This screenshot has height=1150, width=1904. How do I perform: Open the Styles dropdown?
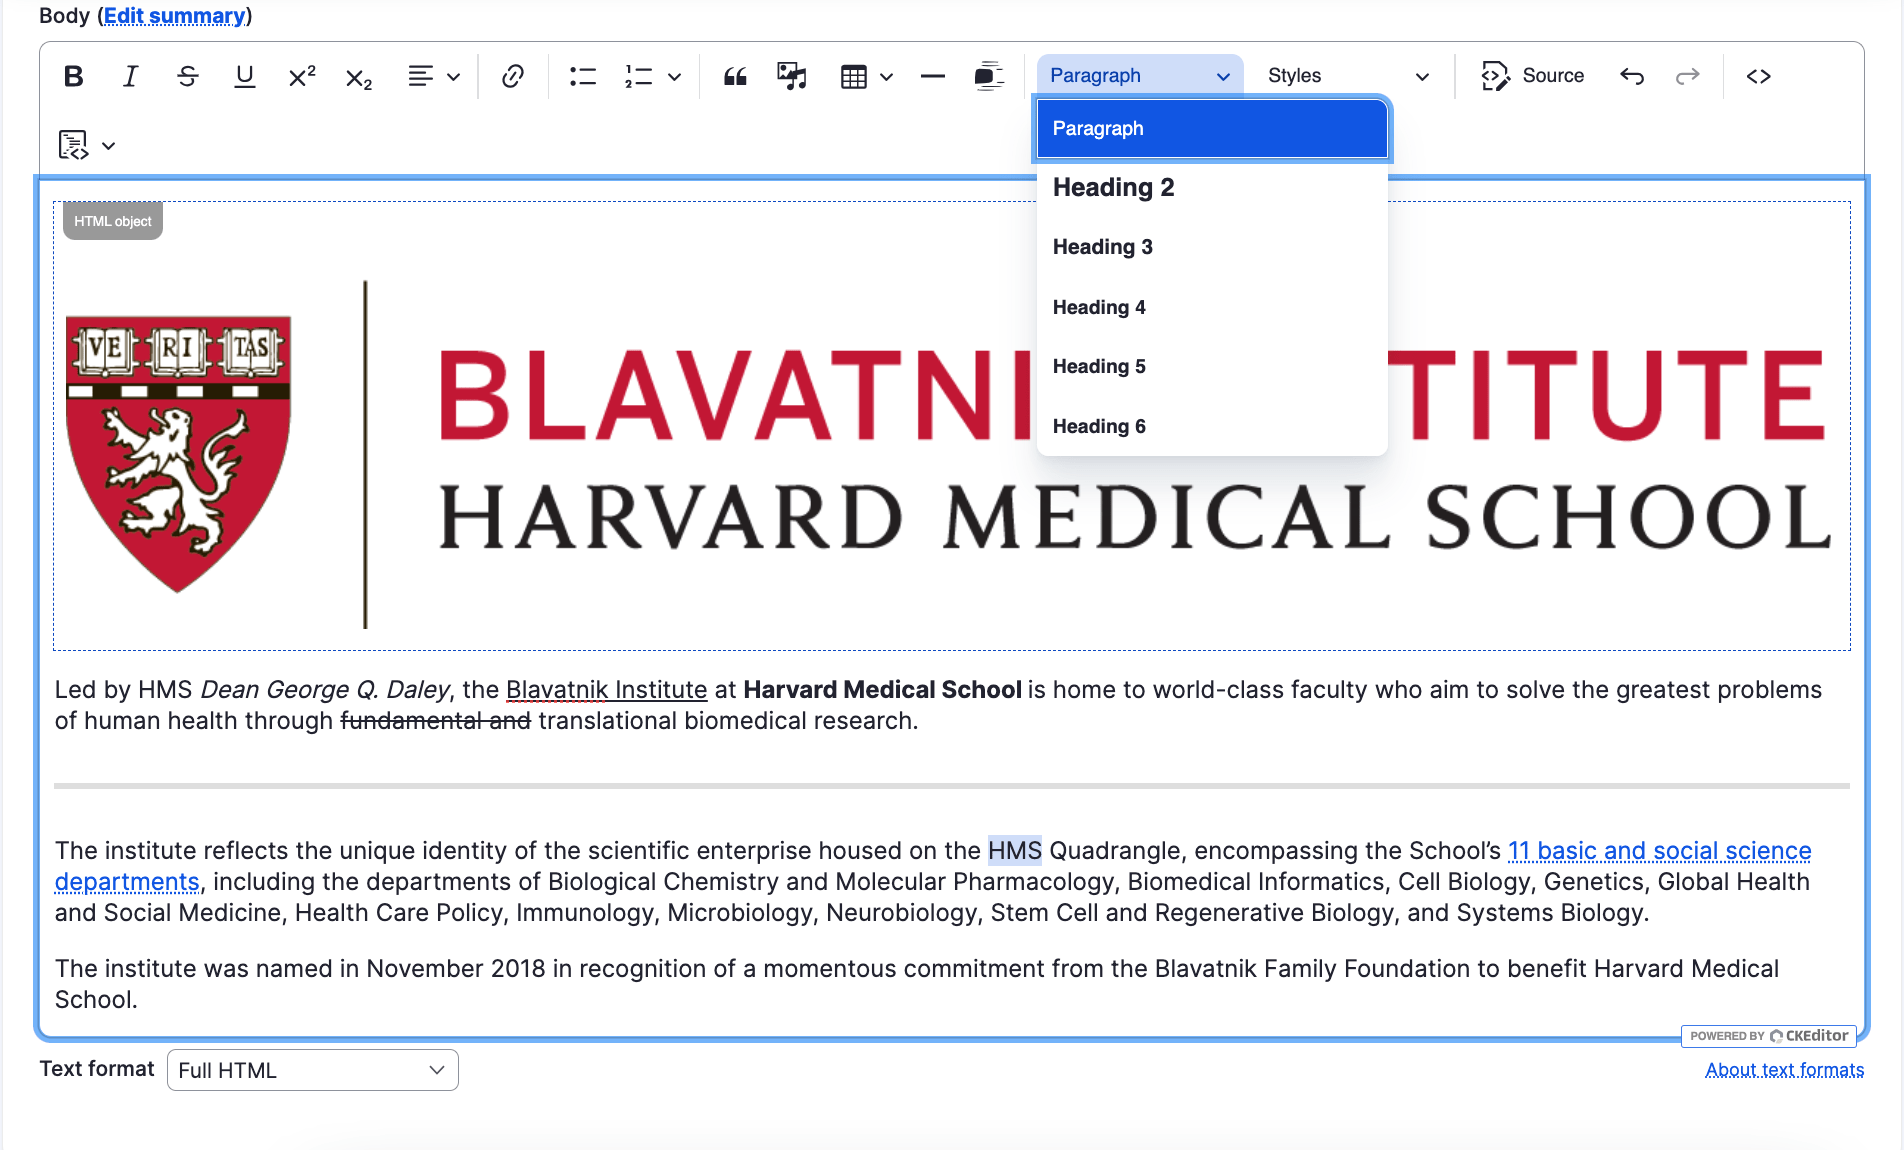[x=1347, y=76]
